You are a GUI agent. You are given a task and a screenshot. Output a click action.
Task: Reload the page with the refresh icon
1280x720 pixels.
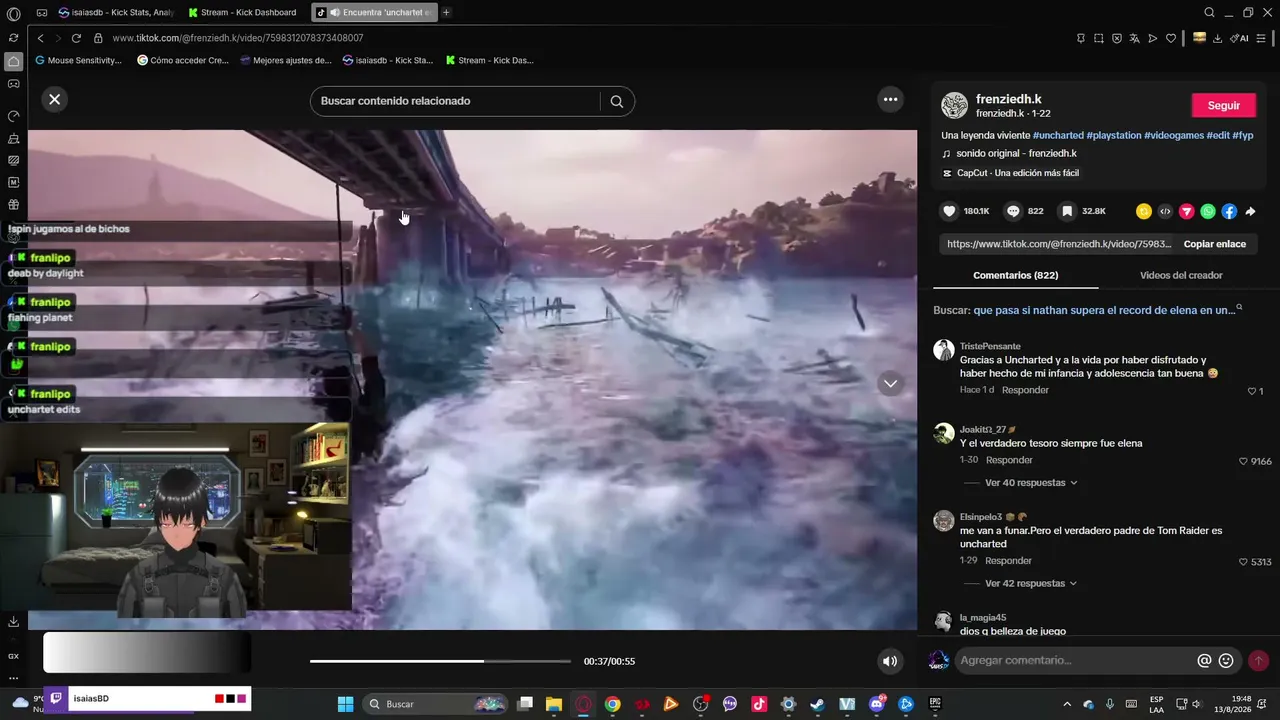pos(76,38)
